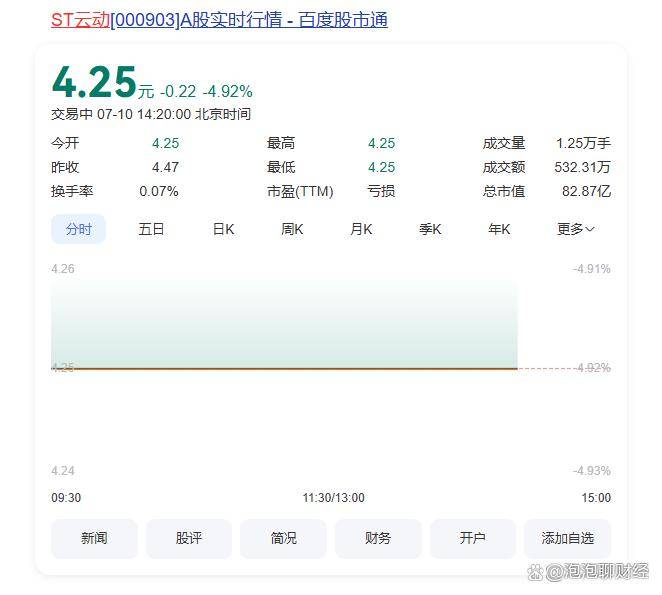Click the intraday price line on the chart

pyautogui.click(x=284, y=369)
